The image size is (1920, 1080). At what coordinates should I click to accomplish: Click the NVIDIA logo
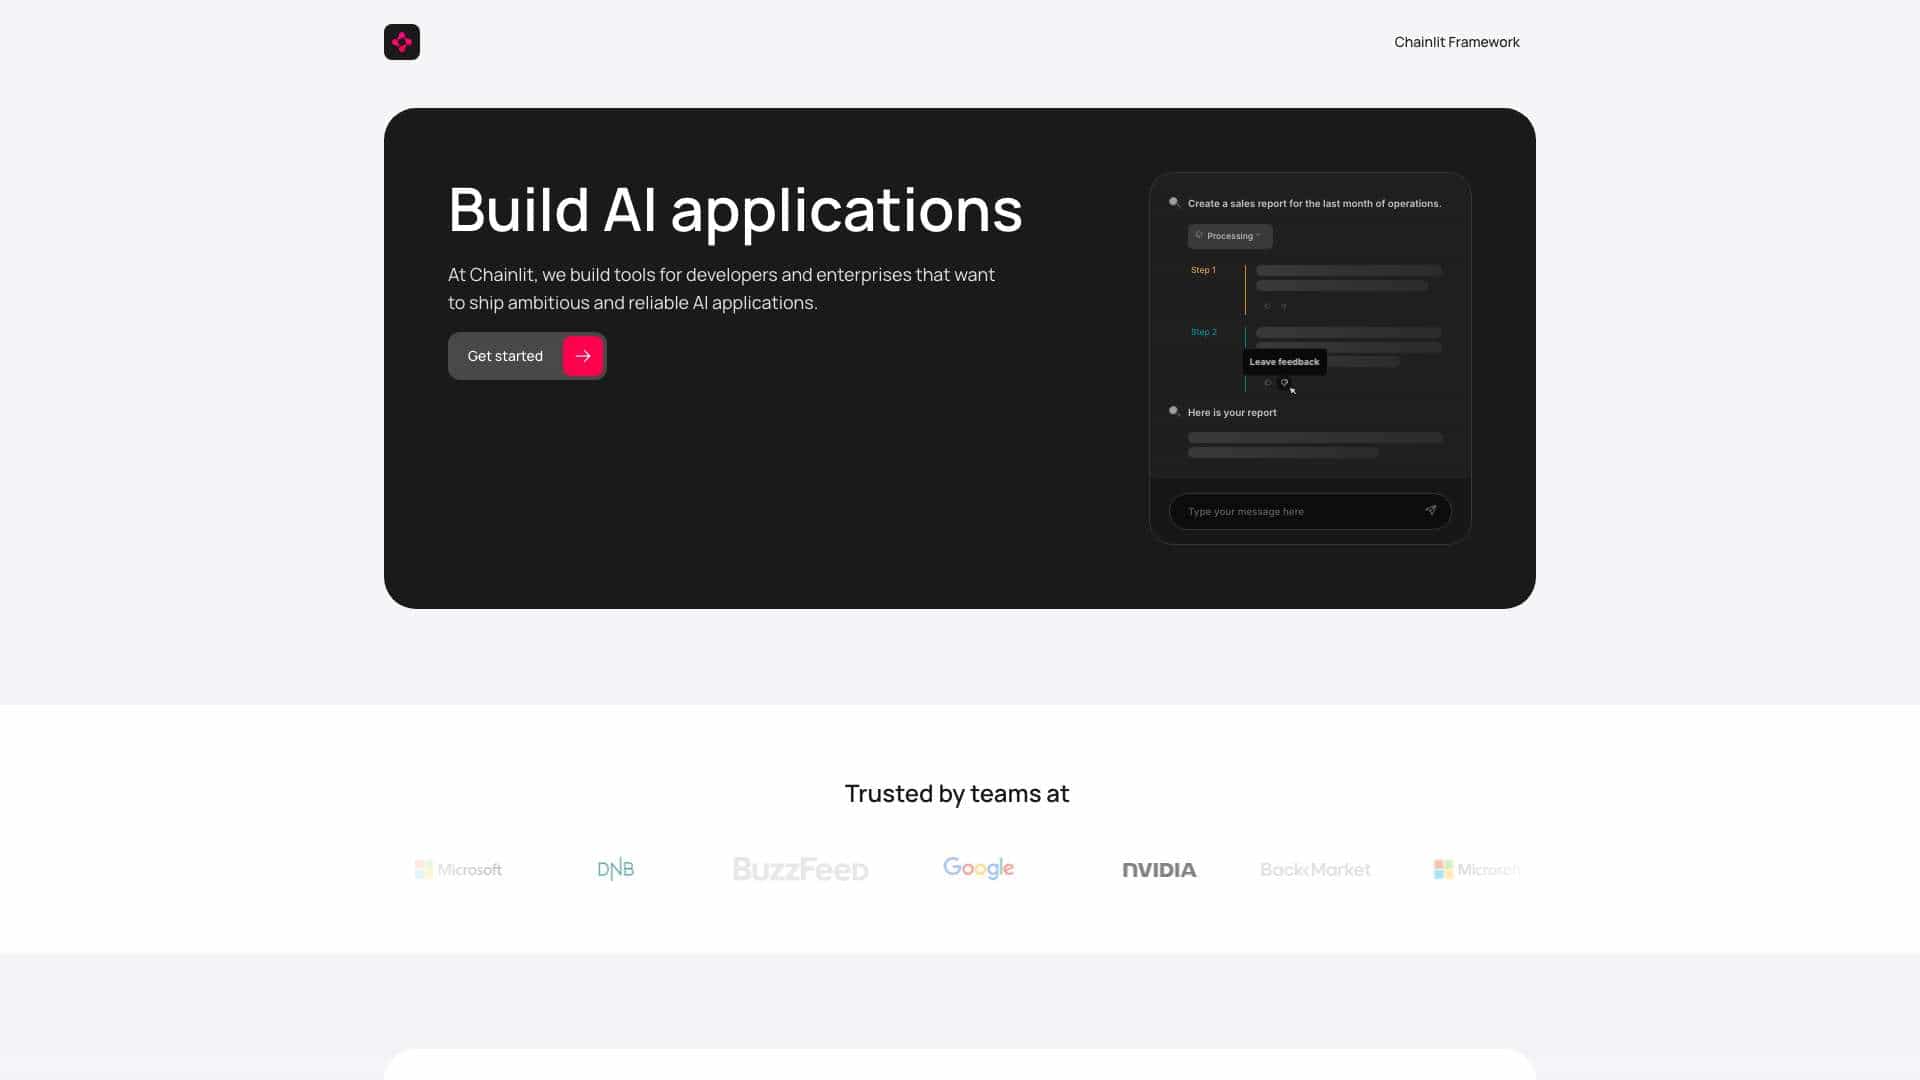[x=1159, y=870]
